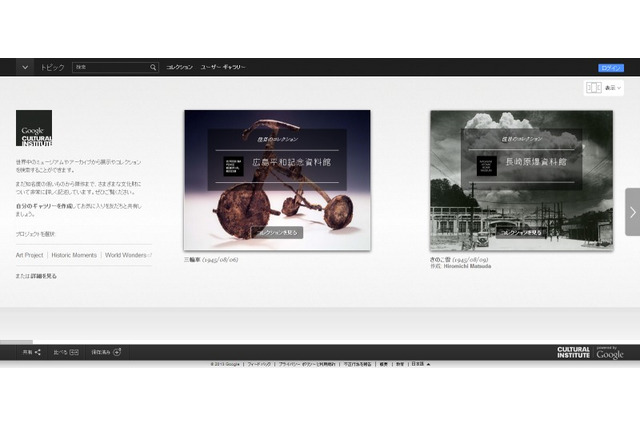
Task: Click the search magnifier icon
Action: pos(153,67)
